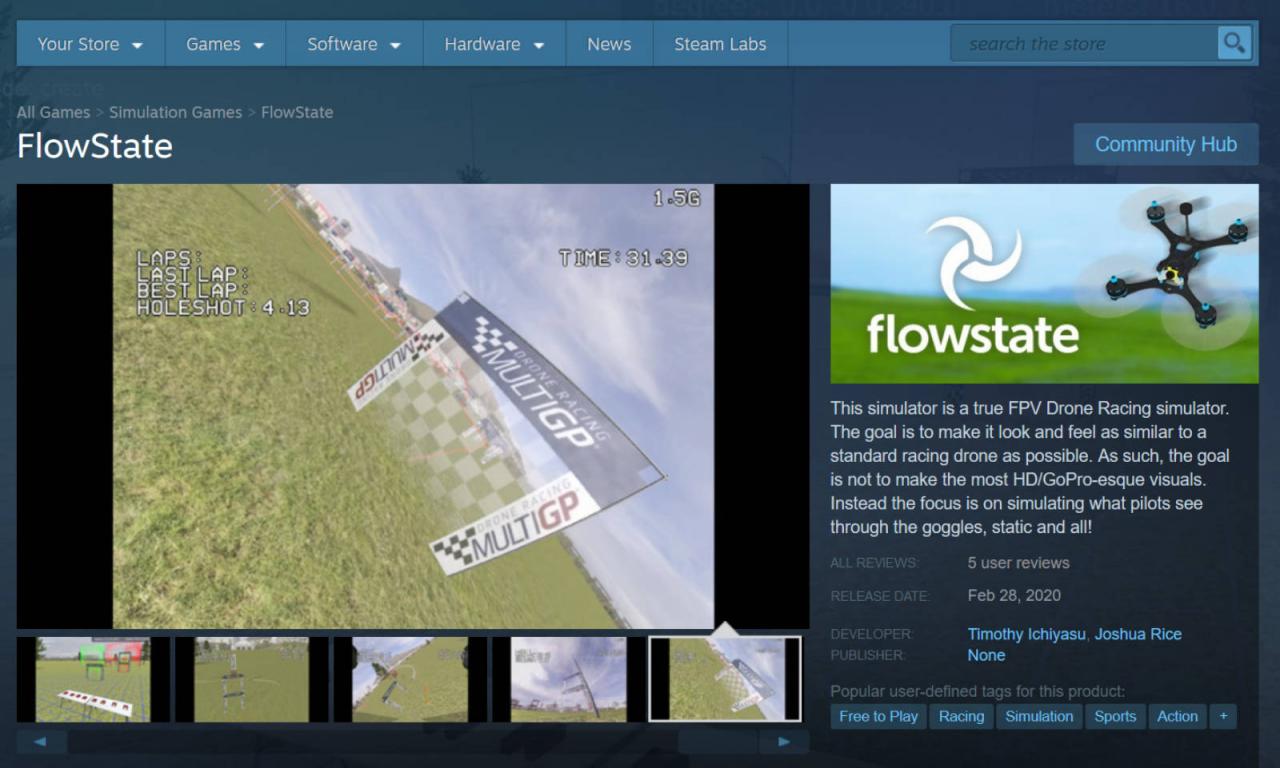Click the Simulation Games breadcrumb link
Image resolution: width=1280 pixels, height=768 pixels.
(175, 112)
